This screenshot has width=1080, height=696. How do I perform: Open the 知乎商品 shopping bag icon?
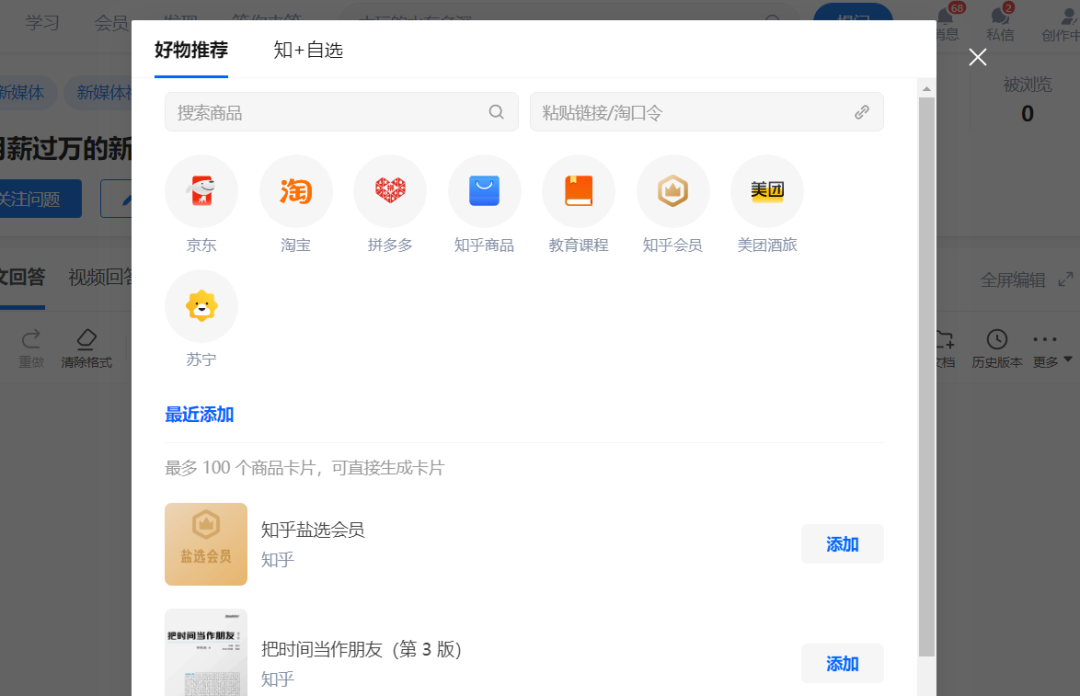(x=484, y=191)
